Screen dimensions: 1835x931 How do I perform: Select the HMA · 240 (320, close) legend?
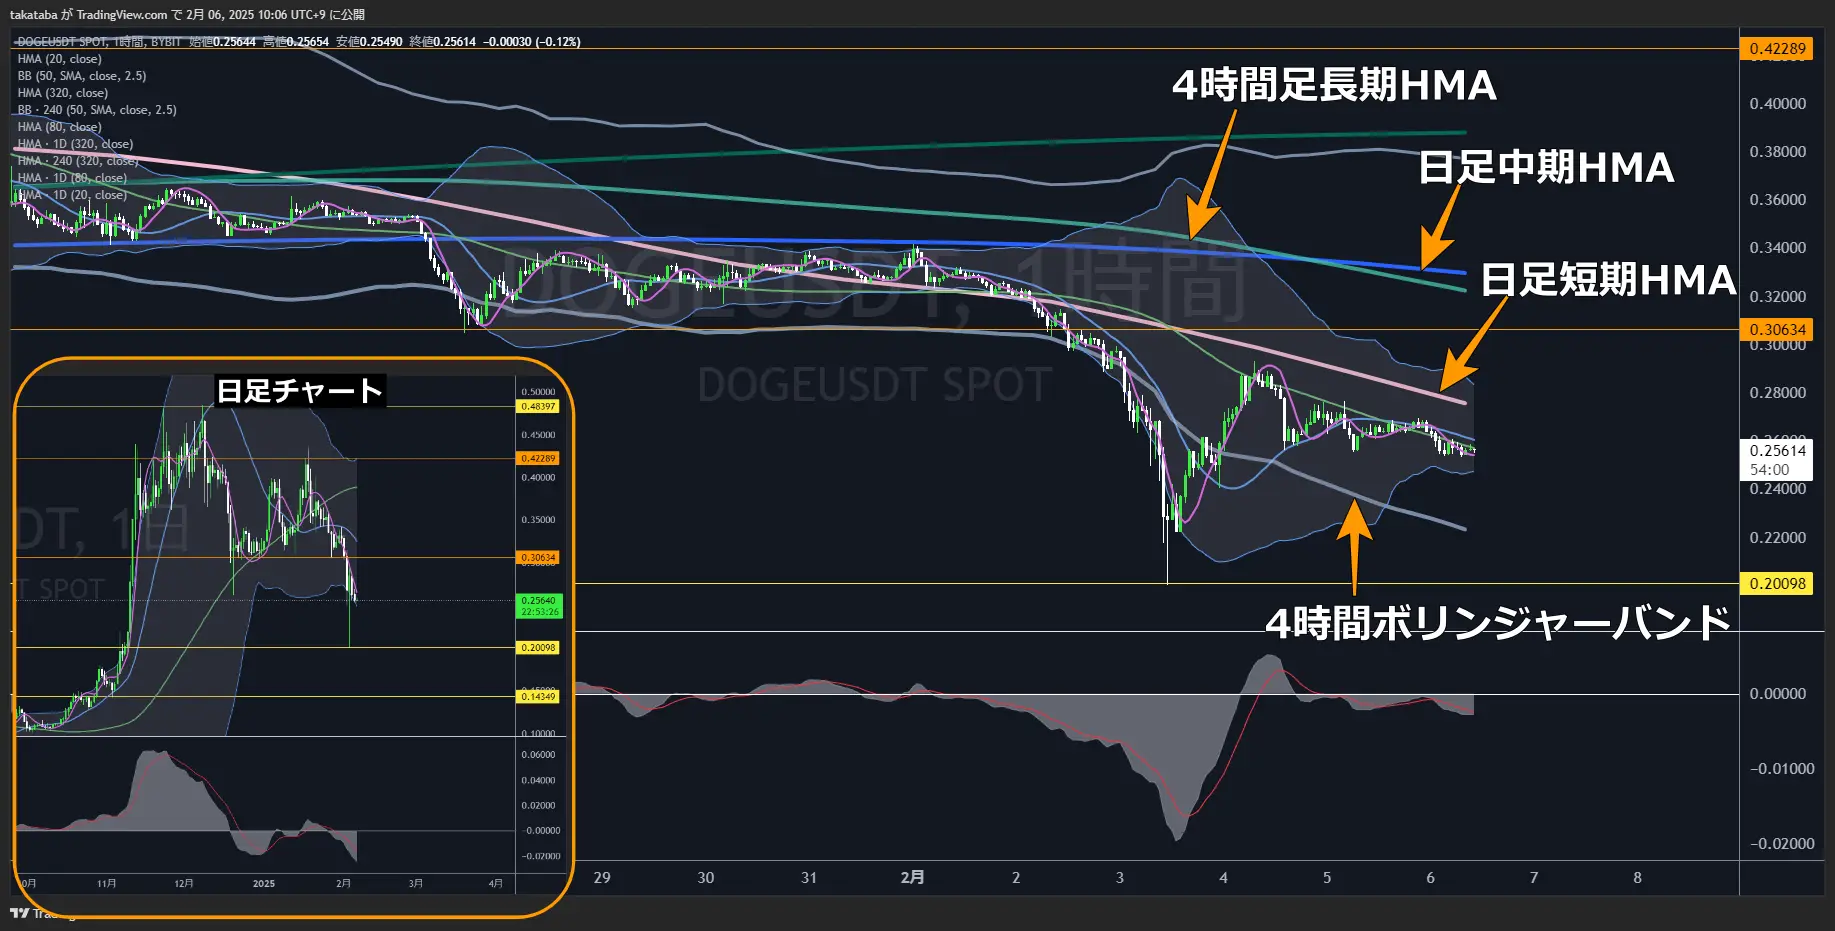[78, 161]
